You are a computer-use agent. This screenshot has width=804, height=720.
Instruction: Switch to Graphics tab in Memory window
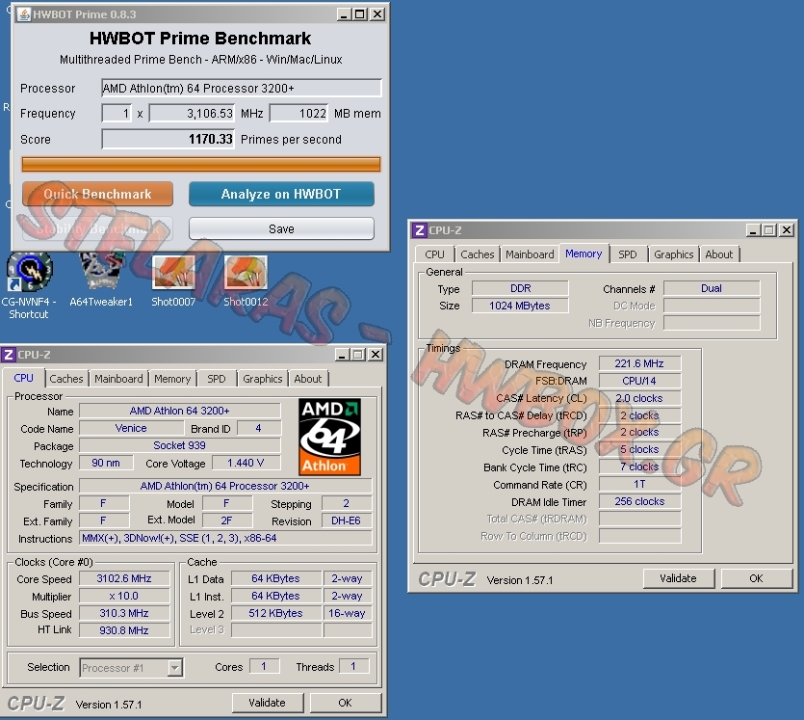coord(674,254)
